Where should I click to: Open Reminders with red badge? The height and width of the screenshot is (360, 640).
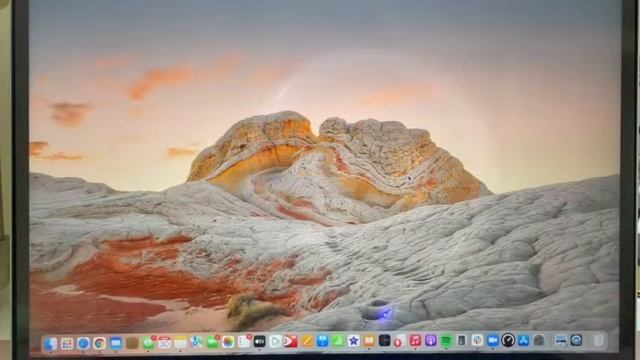tap(244, 342)
